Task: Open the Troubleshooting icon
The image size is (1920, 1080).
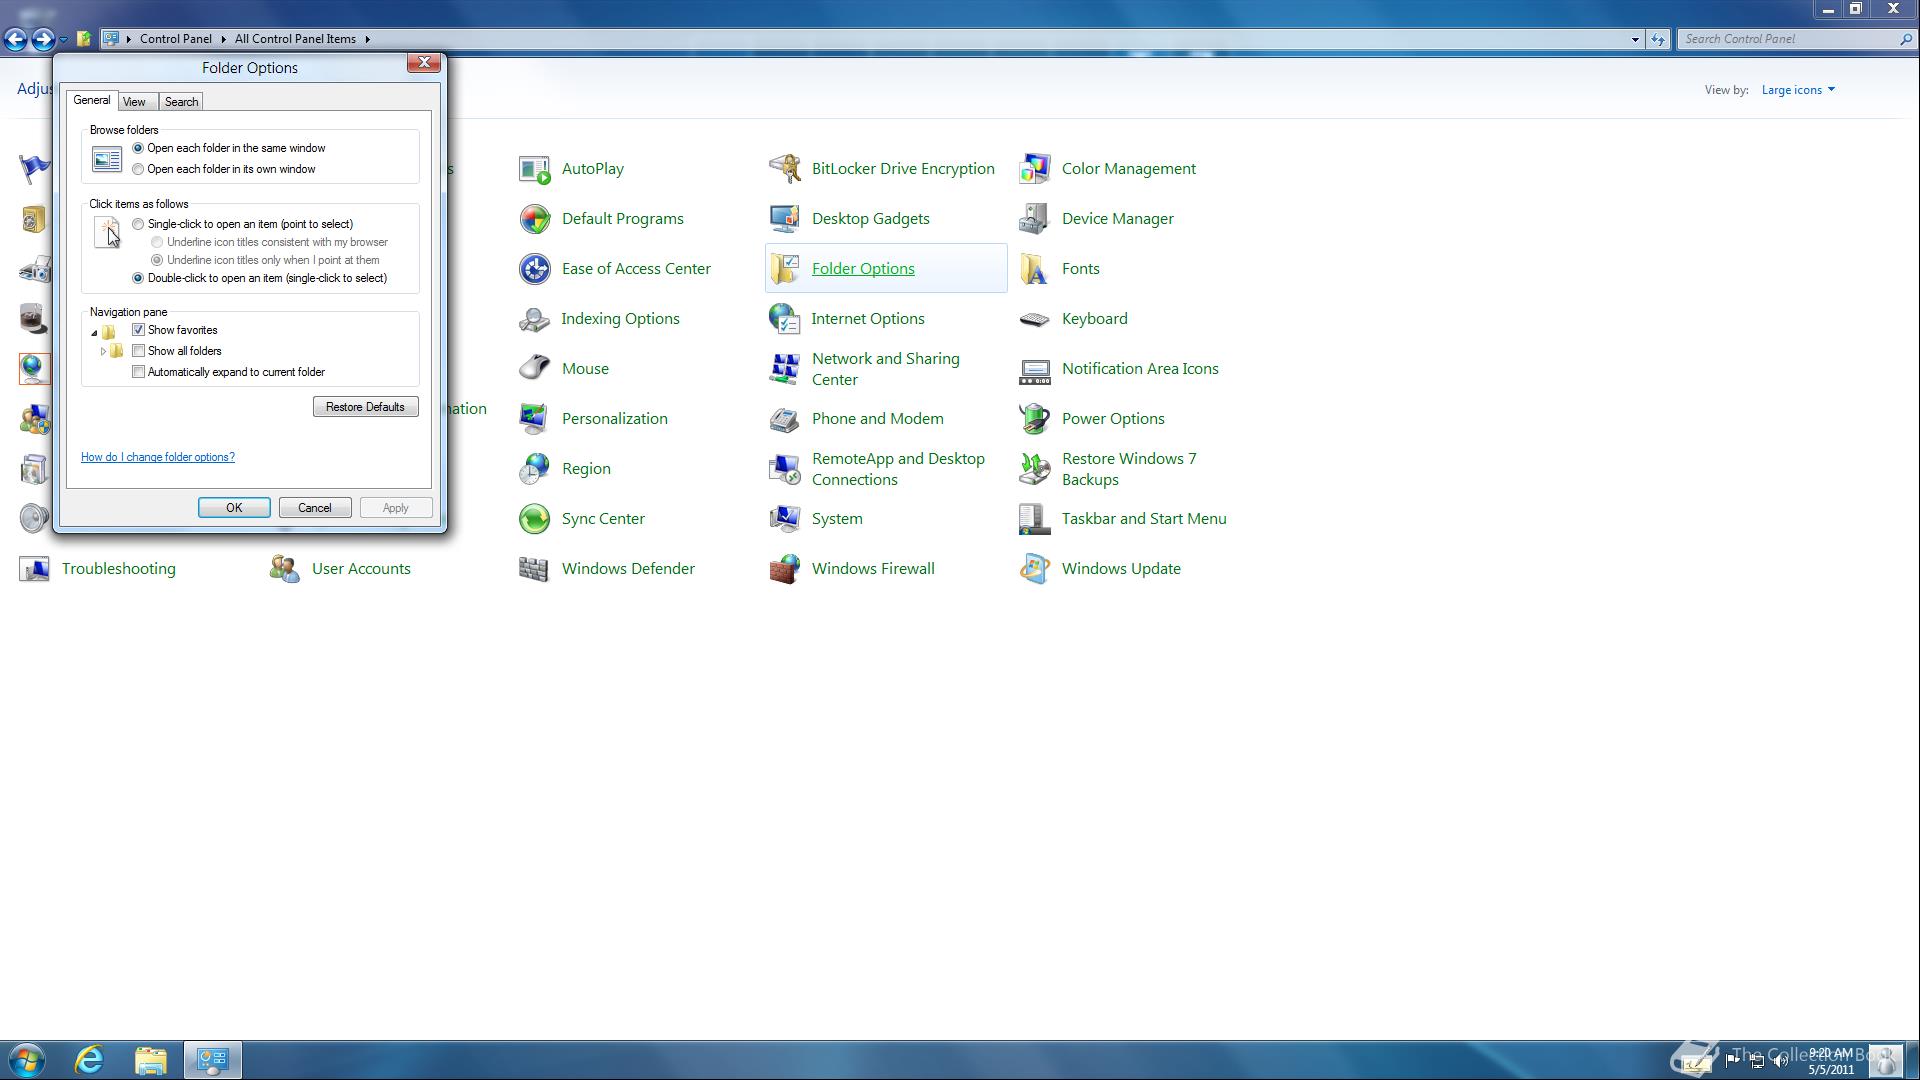Action: pyautogui.click(x=34, y=569)
